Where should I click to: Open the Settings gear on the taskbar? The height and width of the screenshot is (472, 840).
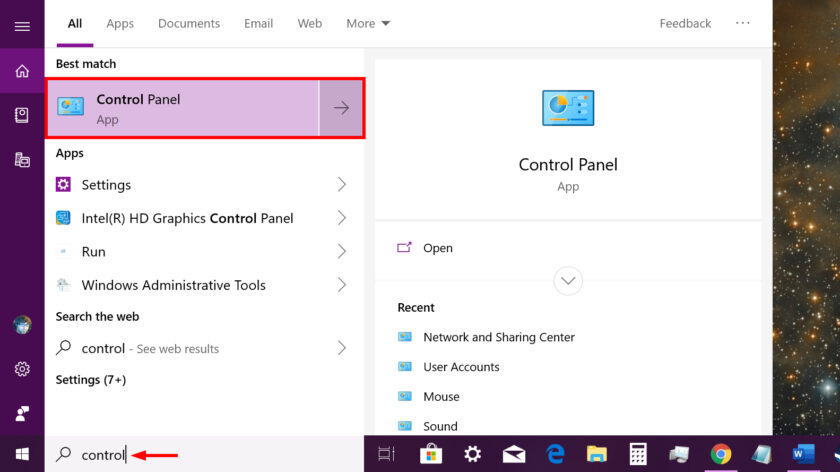(x=472, y=454)
